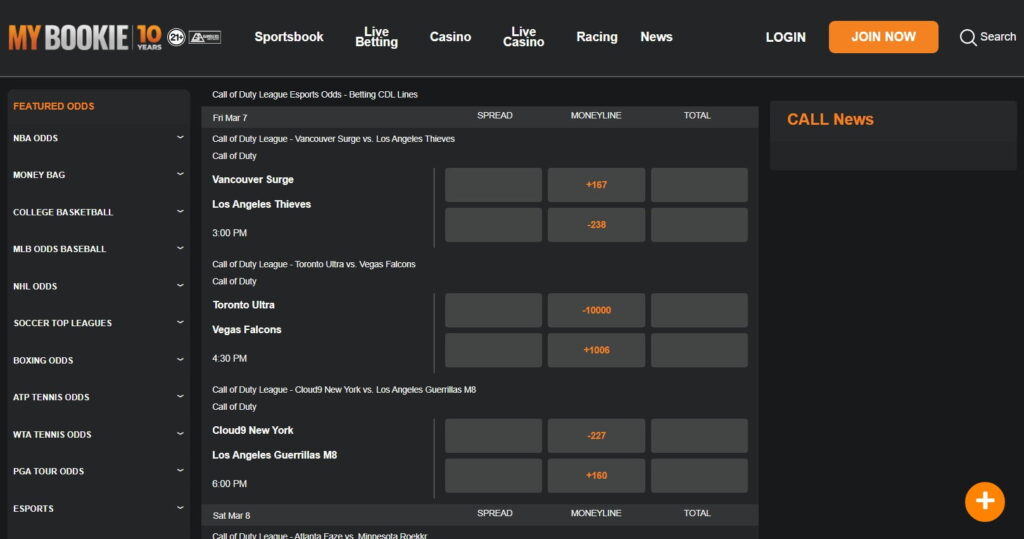Select Cloud9 New York -227 moneyline

click(596, 436)
